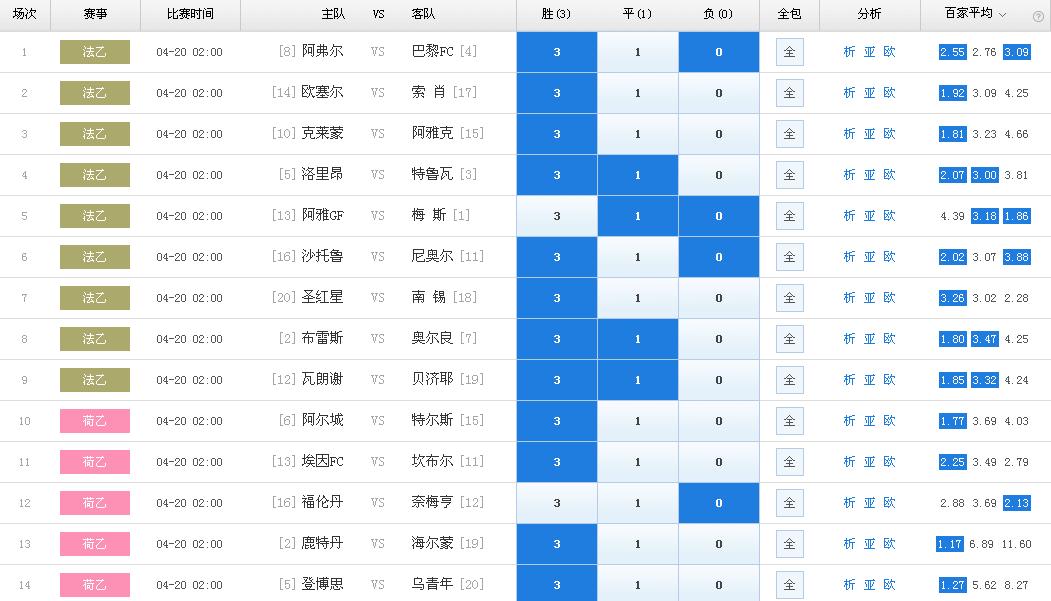Open 亚 link for 布雷斯 vs 奥尔良
Image resolution: width=1051 pixels, height=601 pixels.
point(869,338)
